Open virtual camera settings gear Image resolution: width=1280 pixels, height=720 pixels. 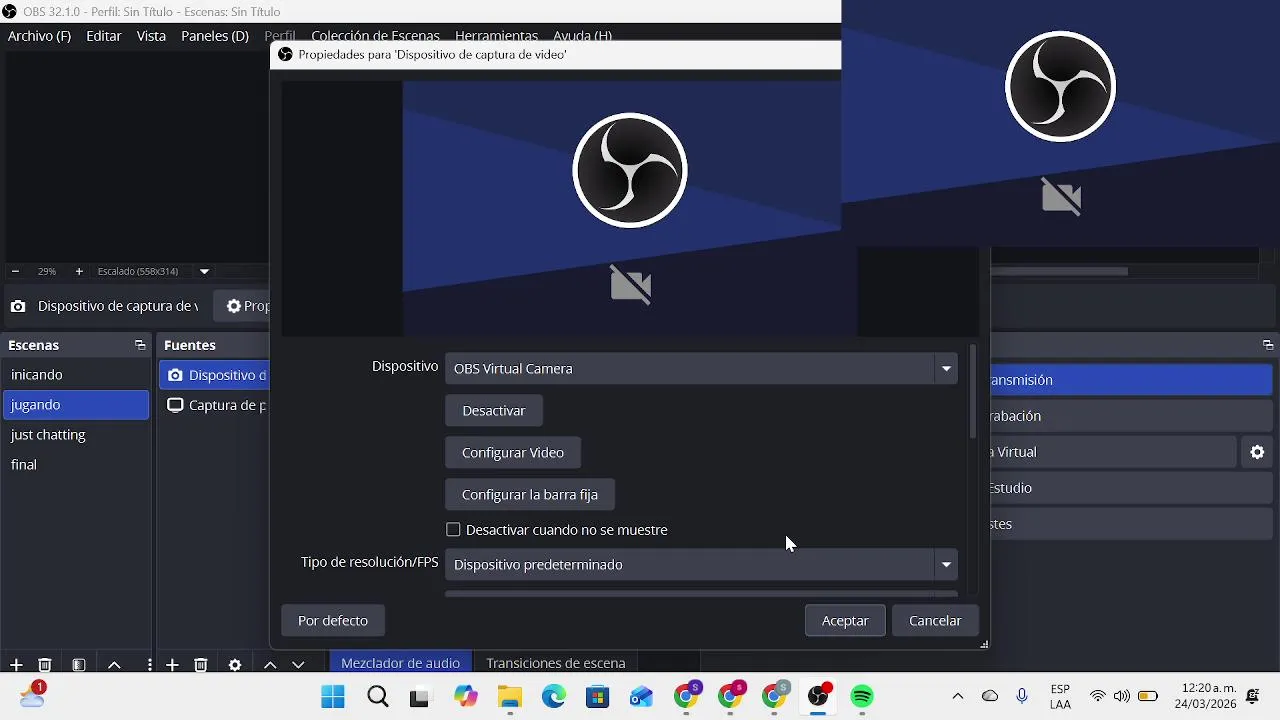(x=1257, y=452)
